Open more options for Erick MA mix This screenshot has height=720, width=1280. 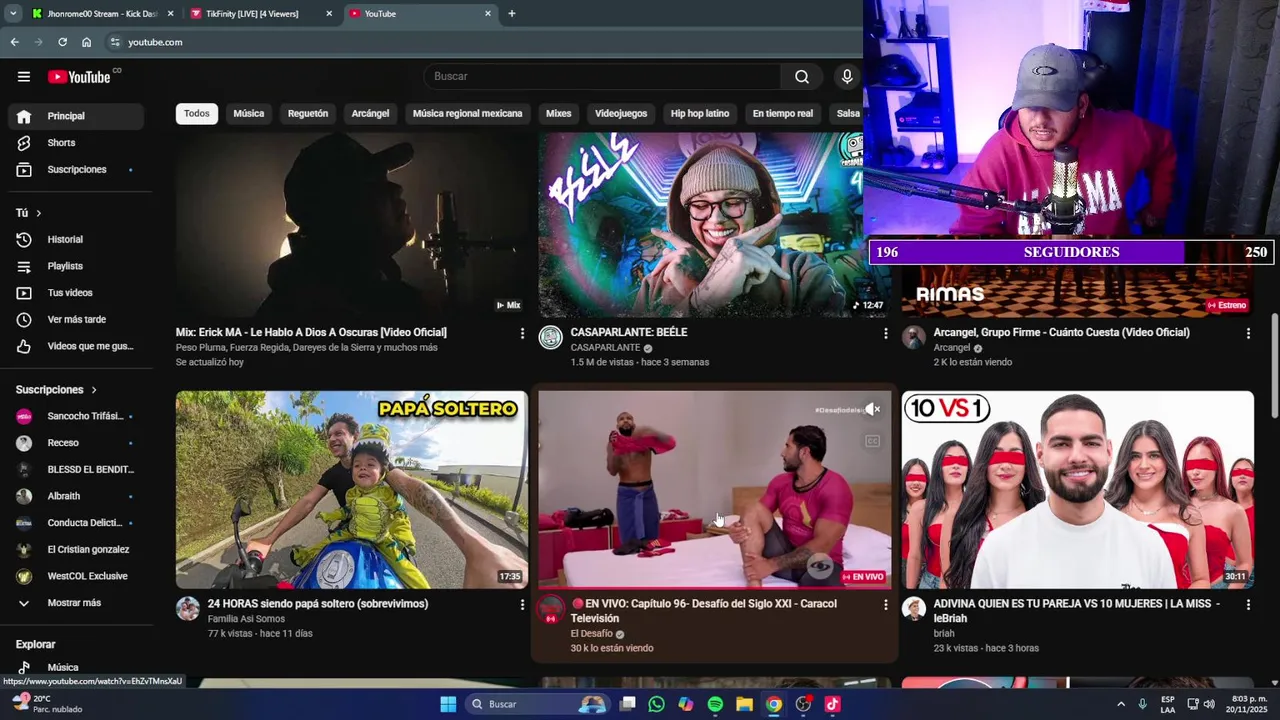pyautogui.click(x=522, y=333)
